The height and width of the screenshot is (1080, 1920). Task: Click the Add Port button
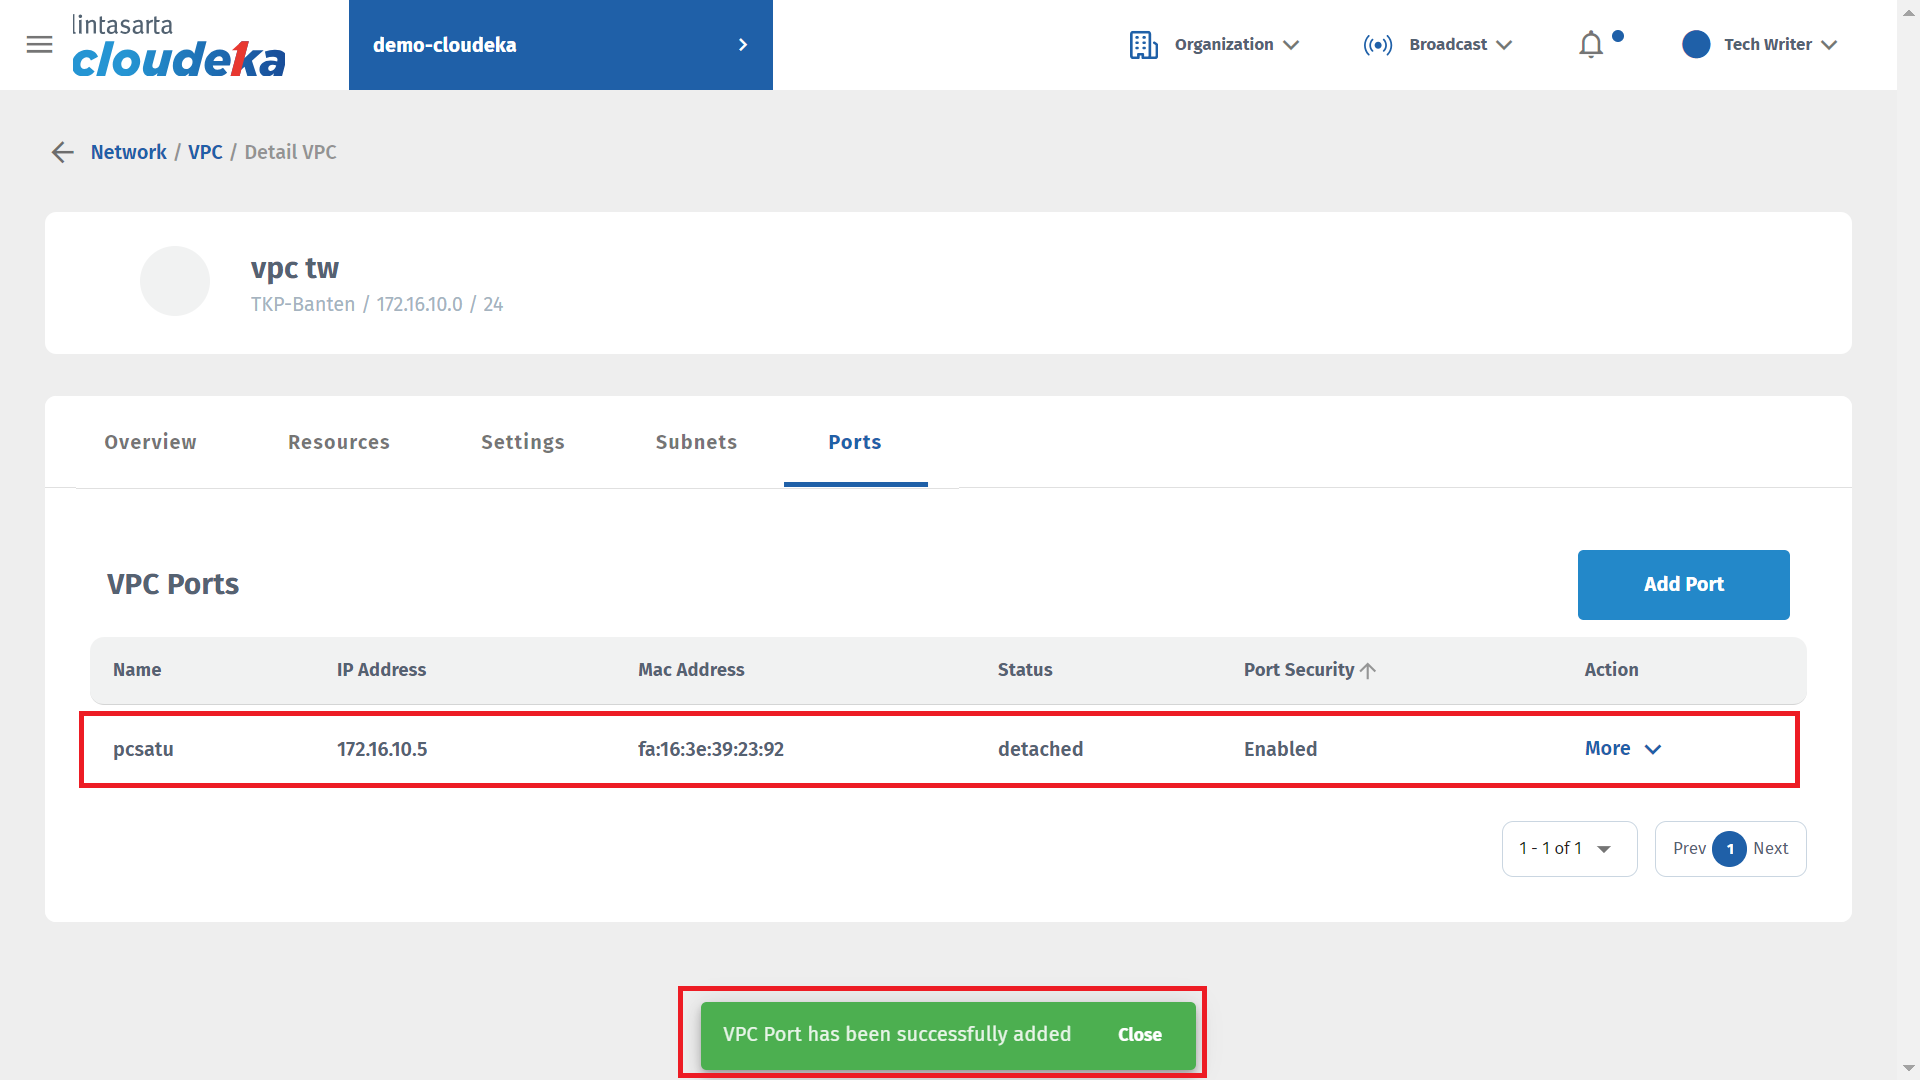pos(1683,585)
